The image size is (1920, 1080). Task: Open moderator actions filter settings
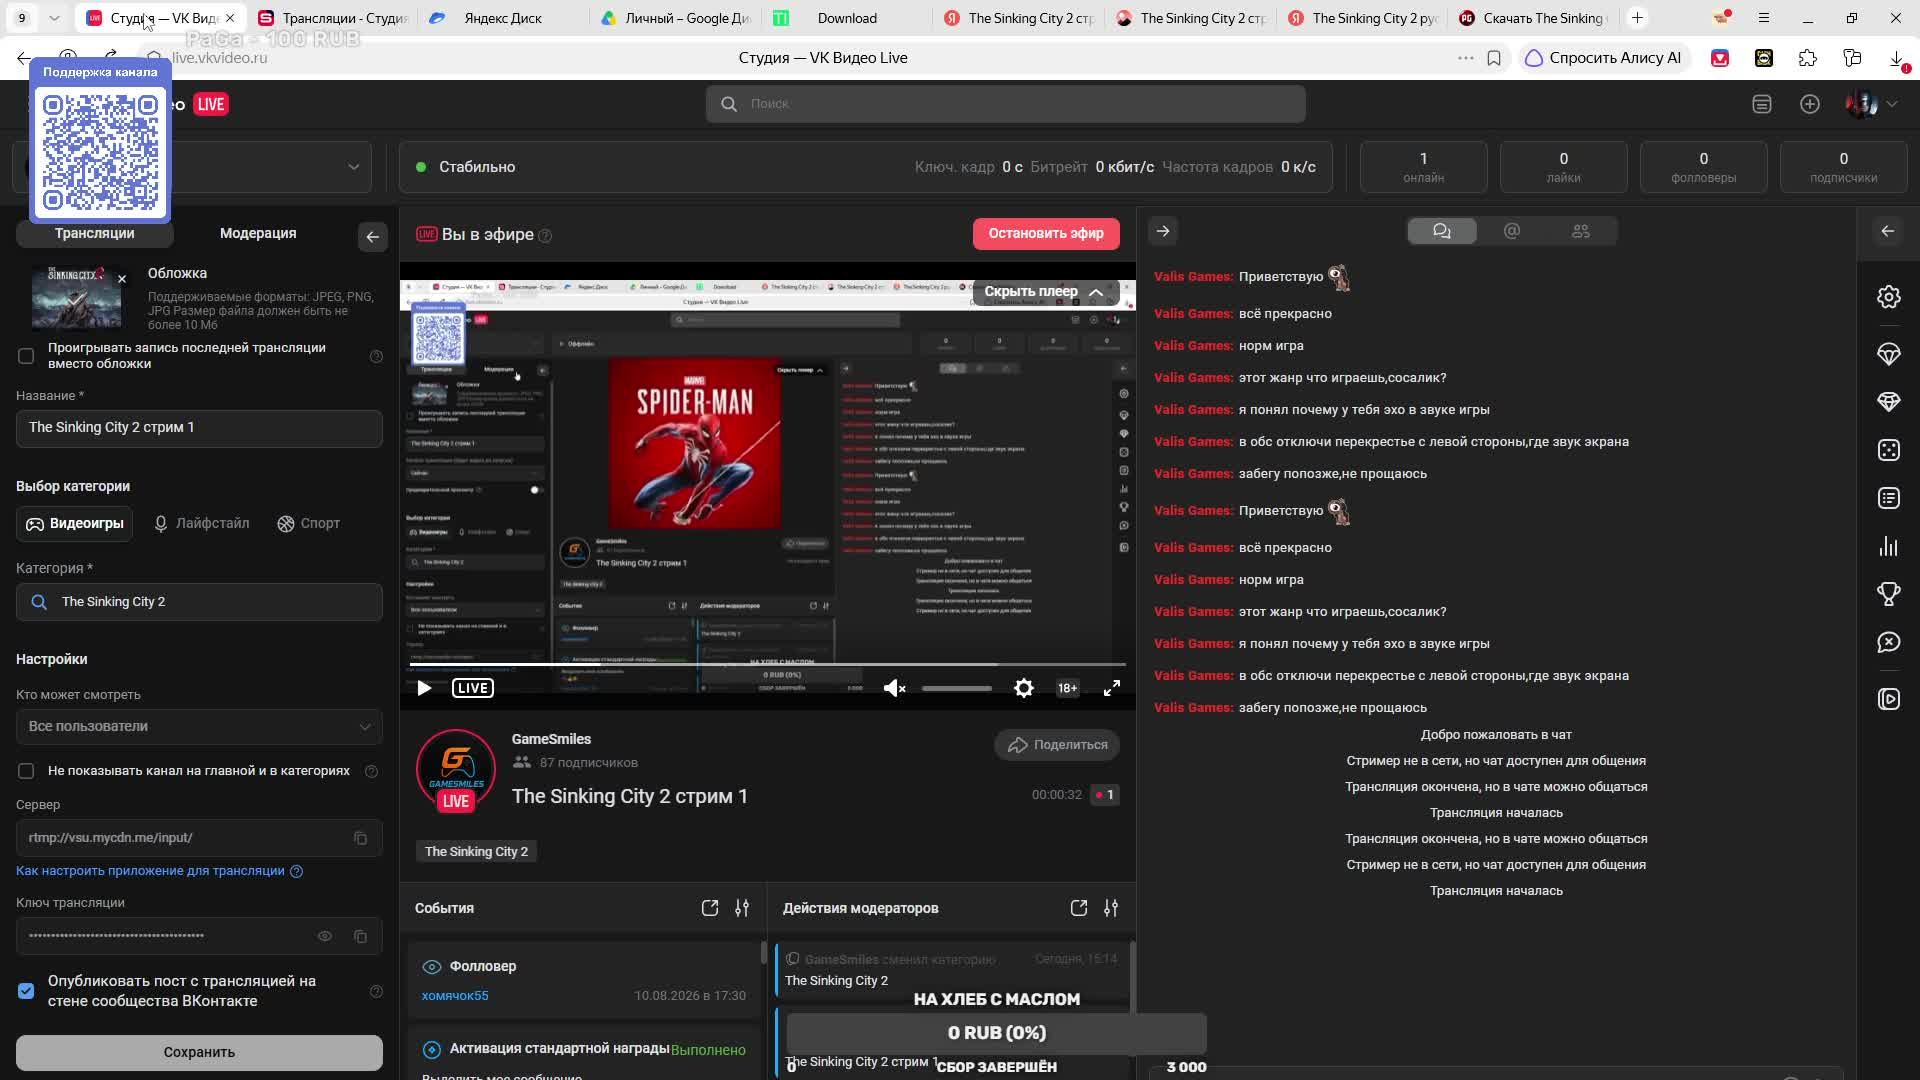(x=1110, y=908)
